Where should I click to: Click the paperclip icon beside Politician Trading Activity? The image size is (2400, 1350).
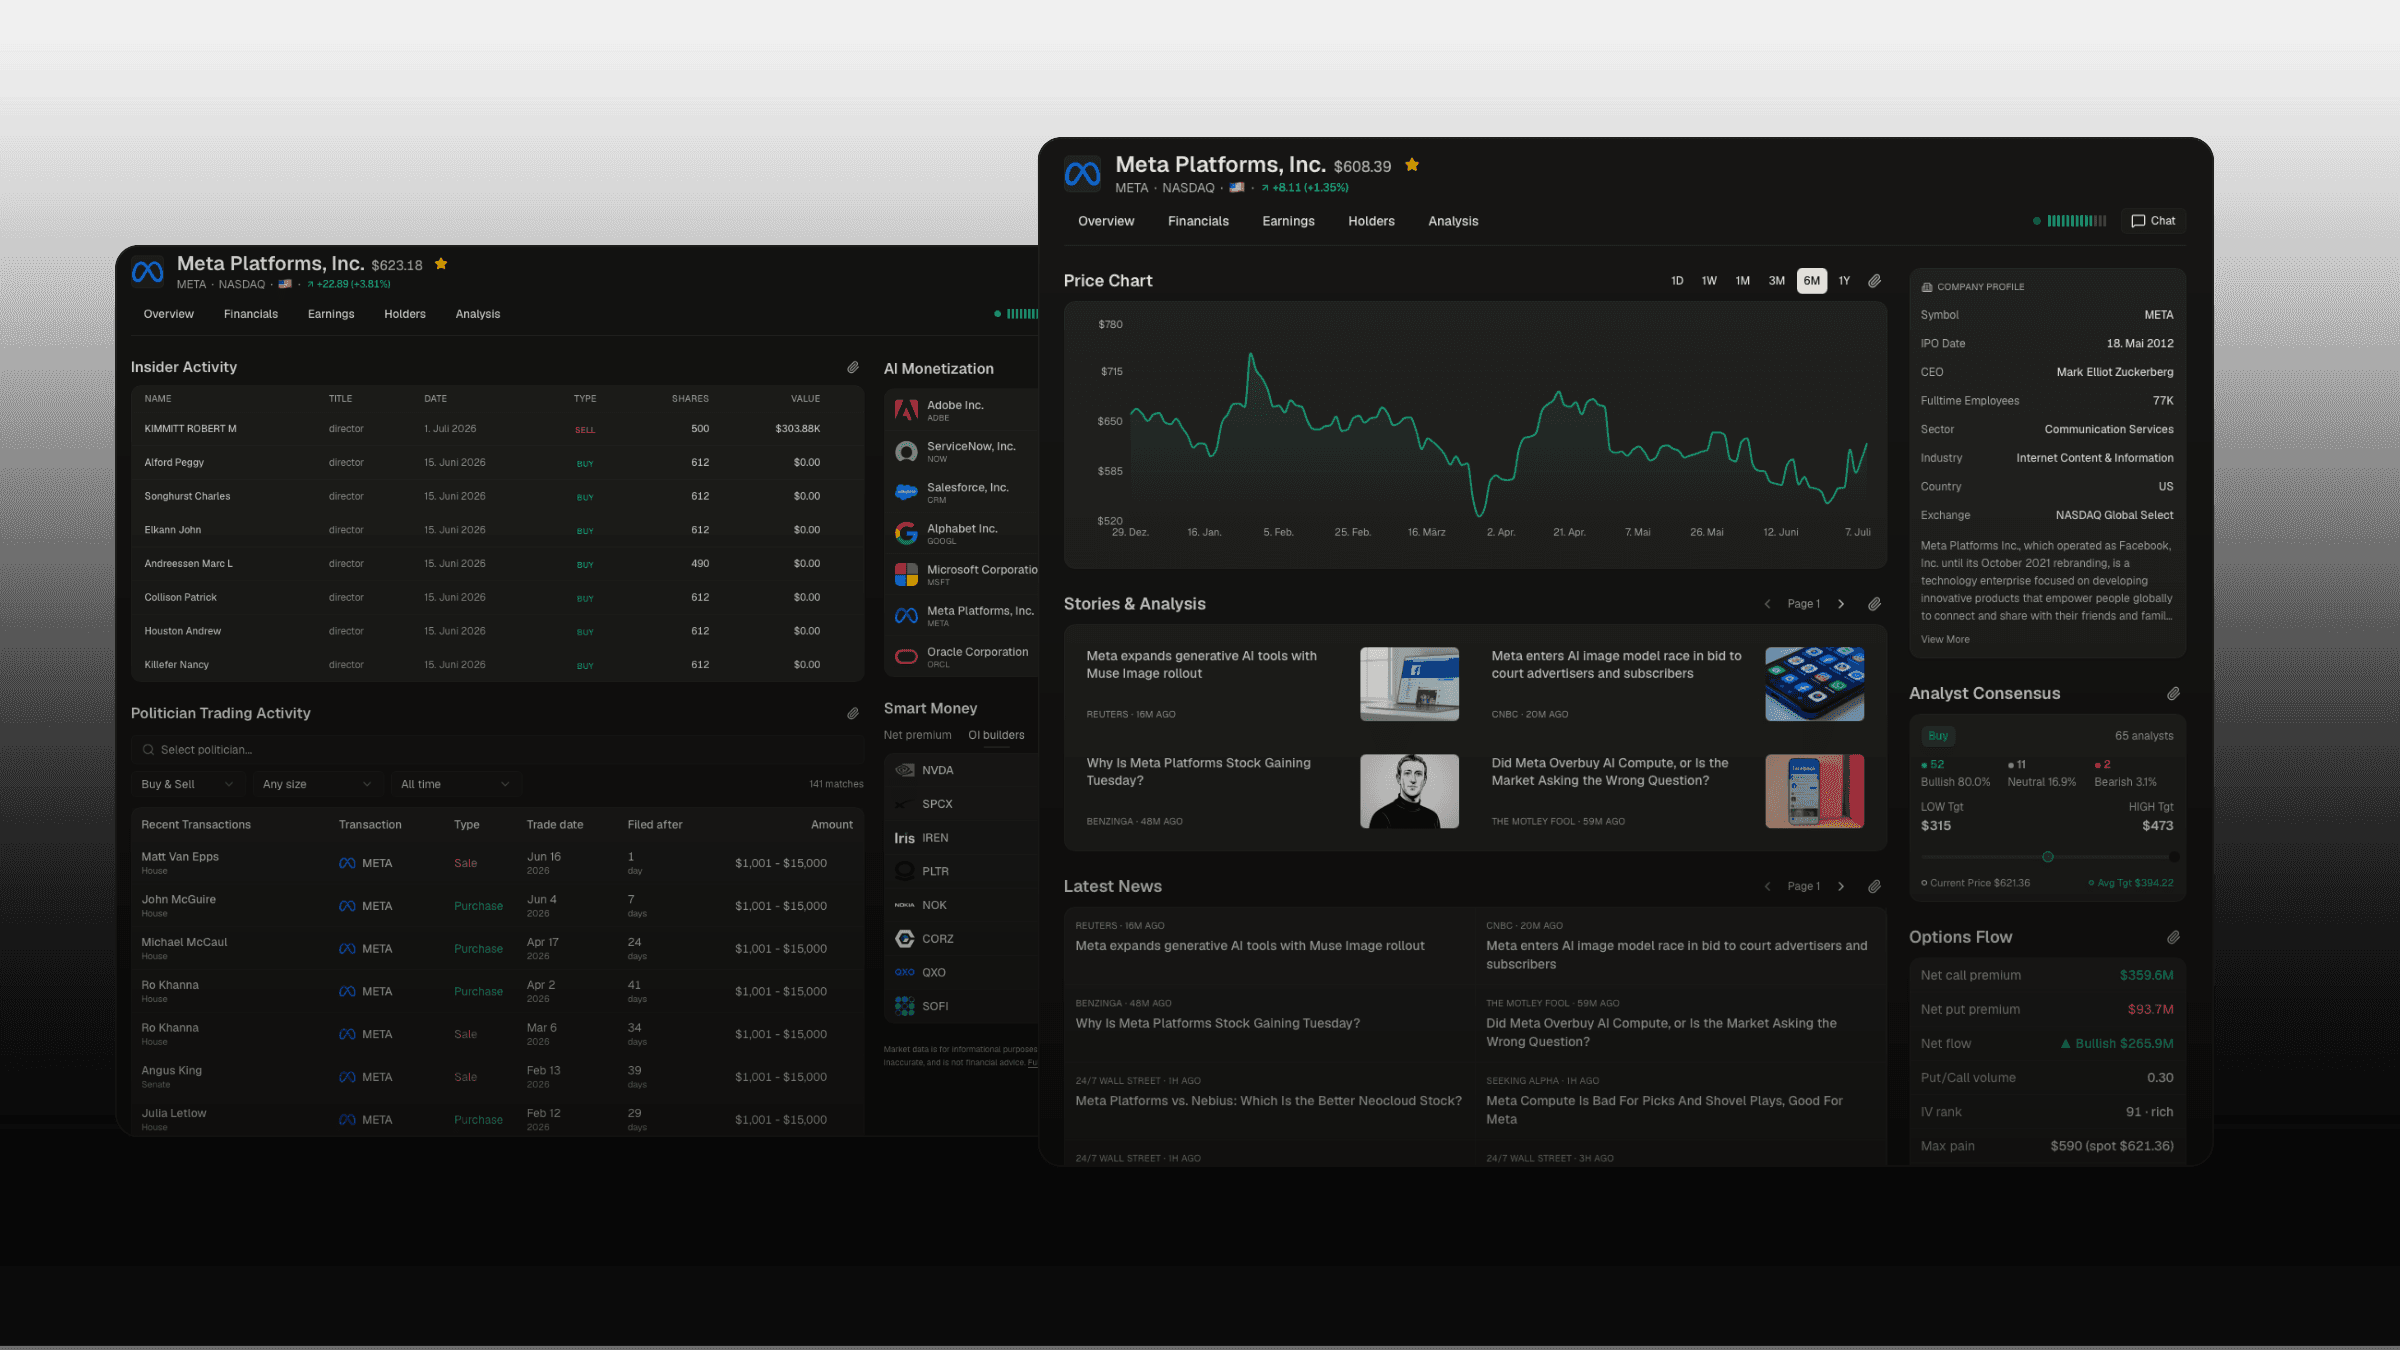pyautogui.click(x=853, y=714)
